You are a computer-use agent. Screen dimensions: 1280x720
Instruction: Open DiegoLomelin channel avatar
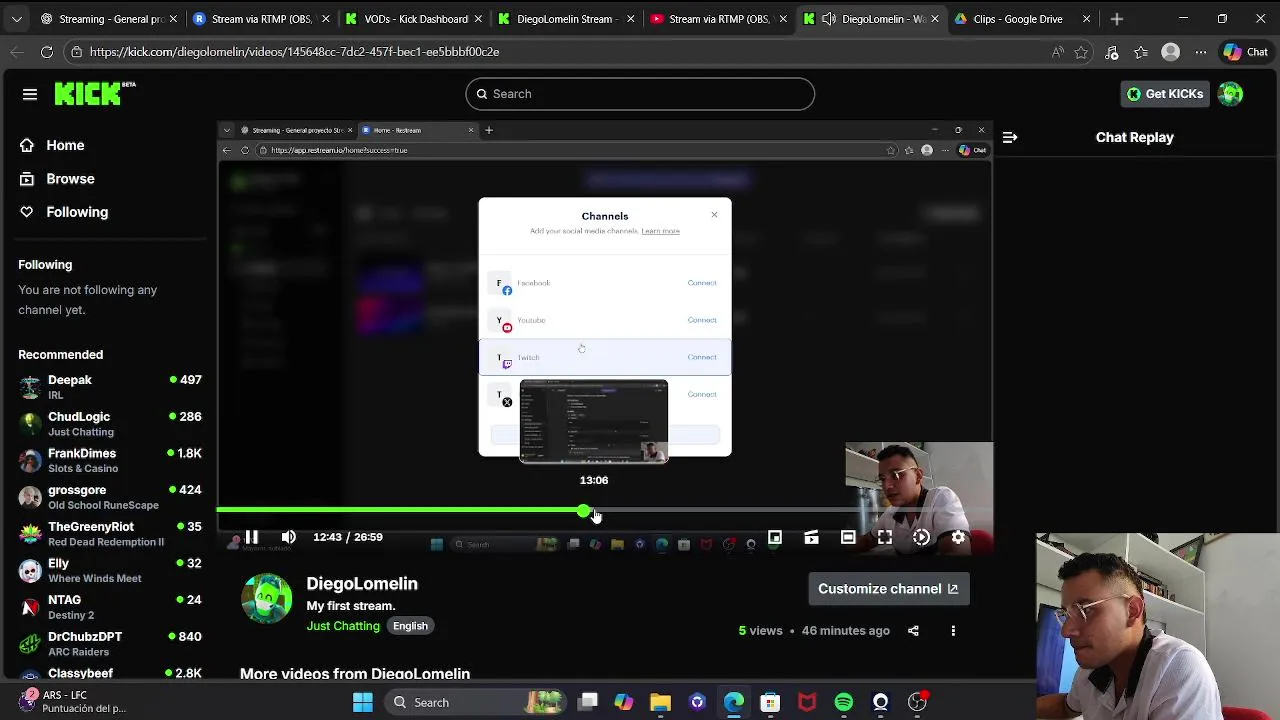pyautogui.click(x=267, y=598)
